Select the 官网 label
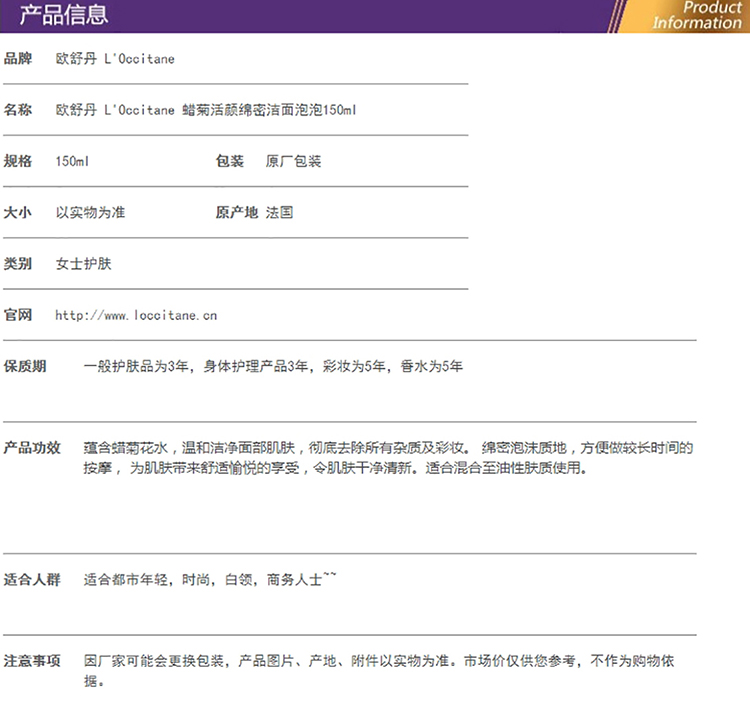 click(18, 315)
